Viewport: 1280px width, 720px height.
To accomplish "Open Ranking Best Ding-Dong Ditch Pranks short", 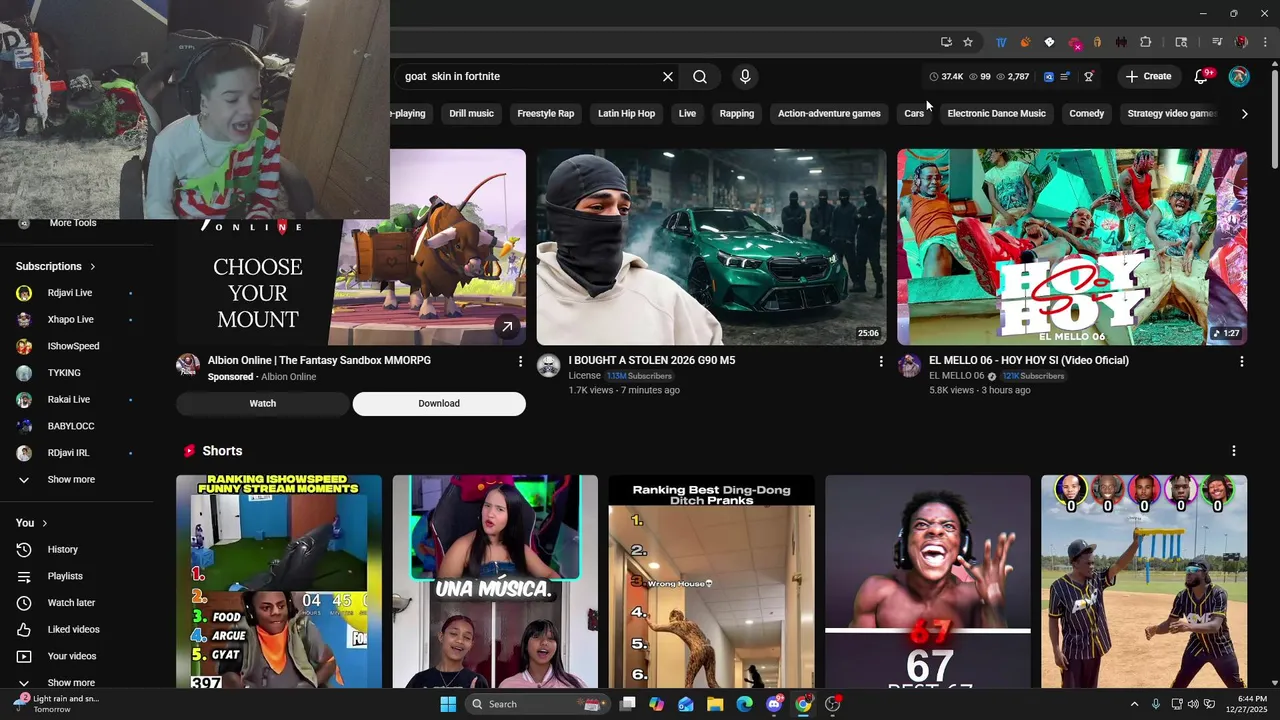I will 711,582.
